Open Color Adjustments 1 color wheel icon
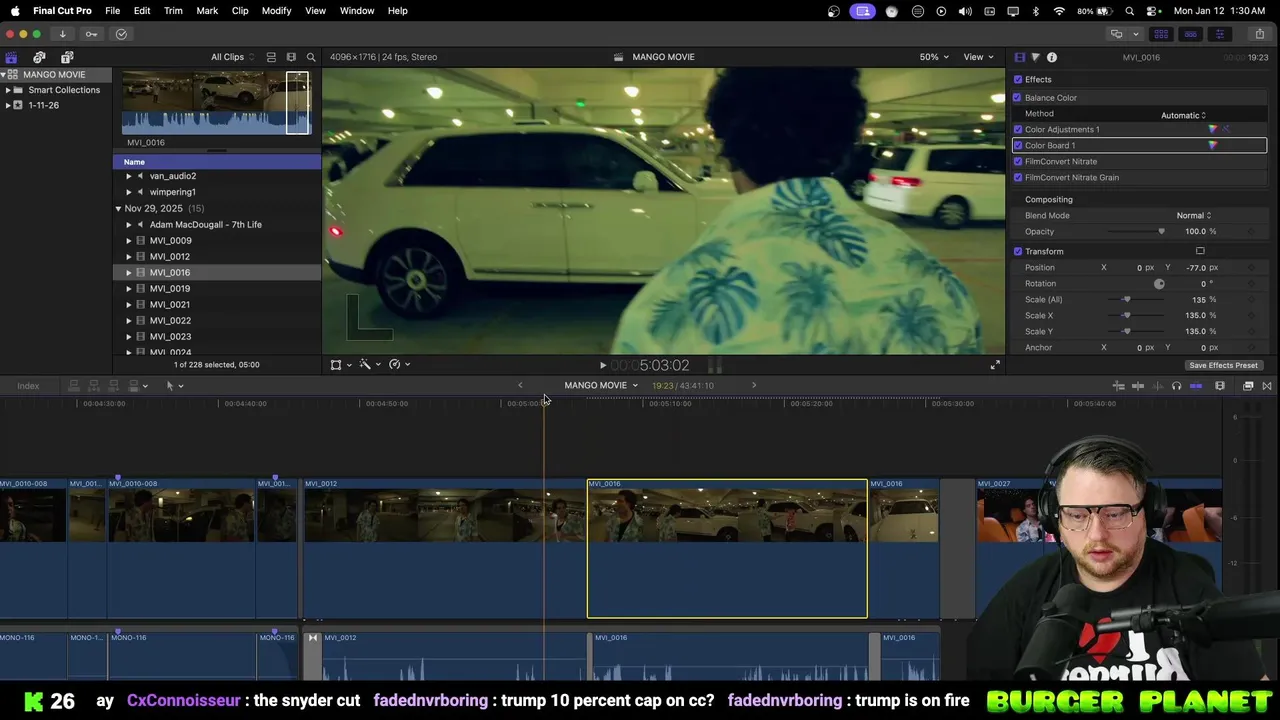The width and height of the screenshot is (1280, 720). click(x=1213, y=129)
